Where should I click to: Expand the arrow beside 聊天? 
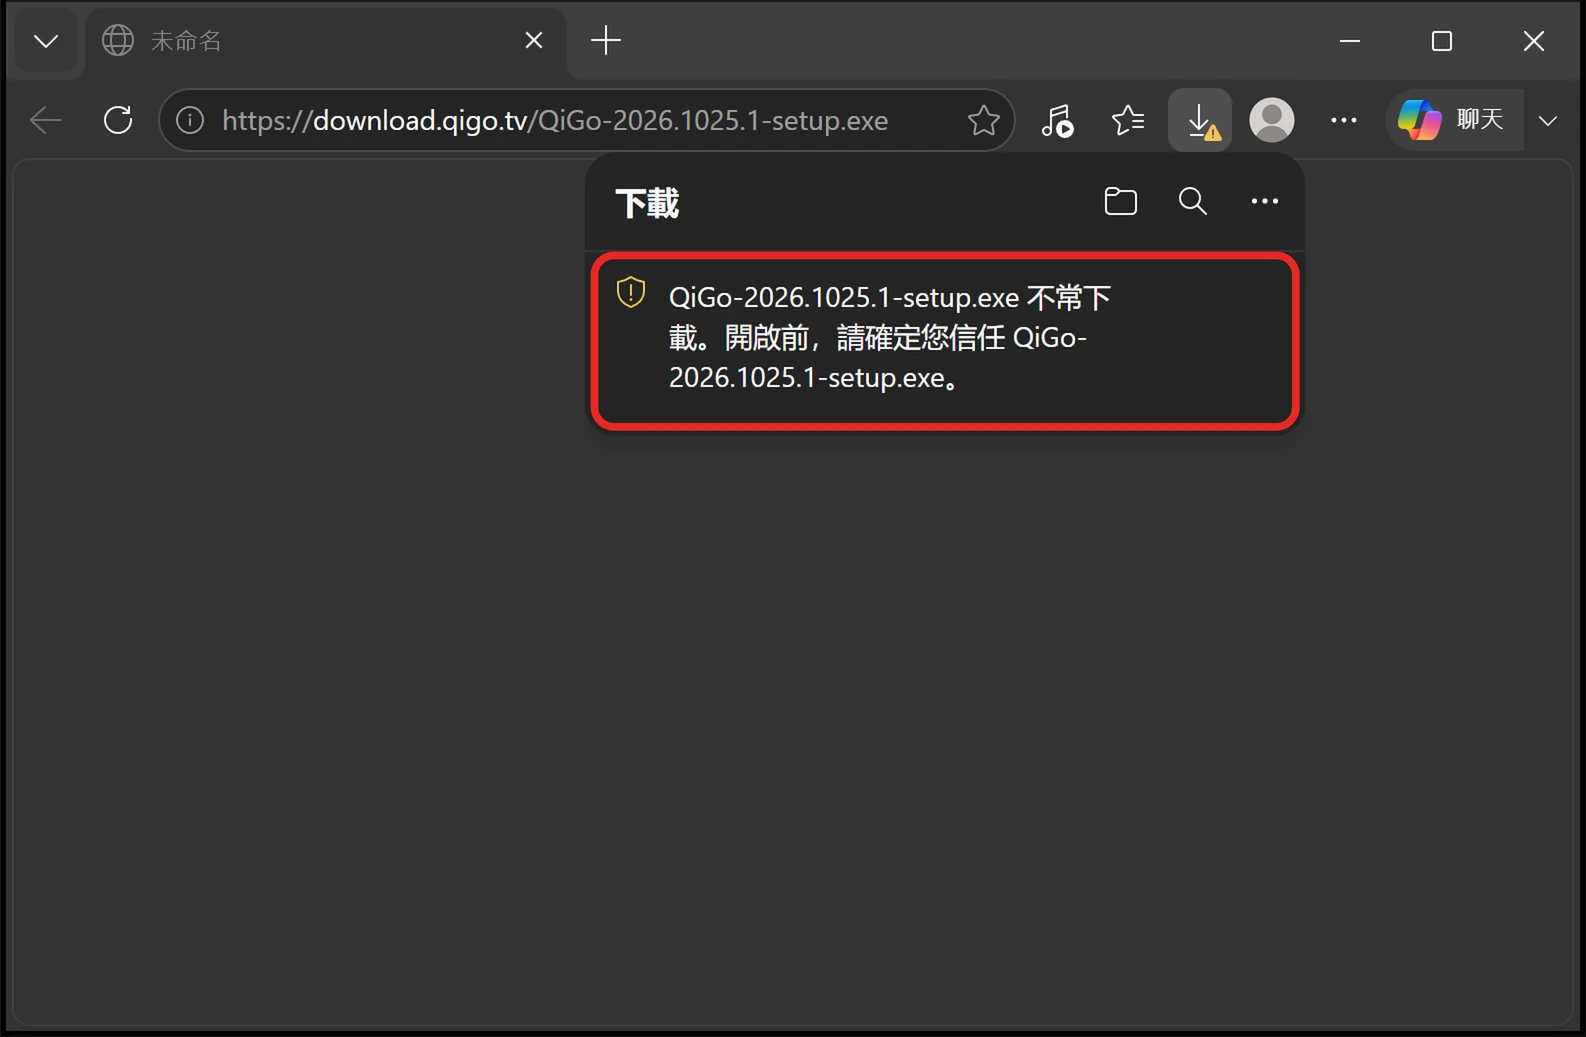(x=1548, y=120)
